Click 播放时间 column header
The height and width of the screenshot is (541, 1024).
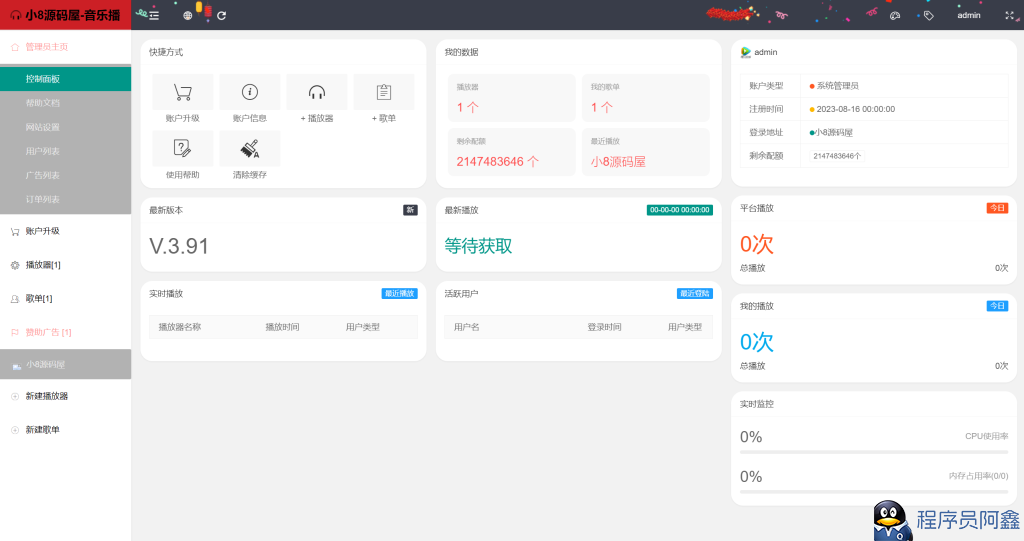tap(282, 327)
